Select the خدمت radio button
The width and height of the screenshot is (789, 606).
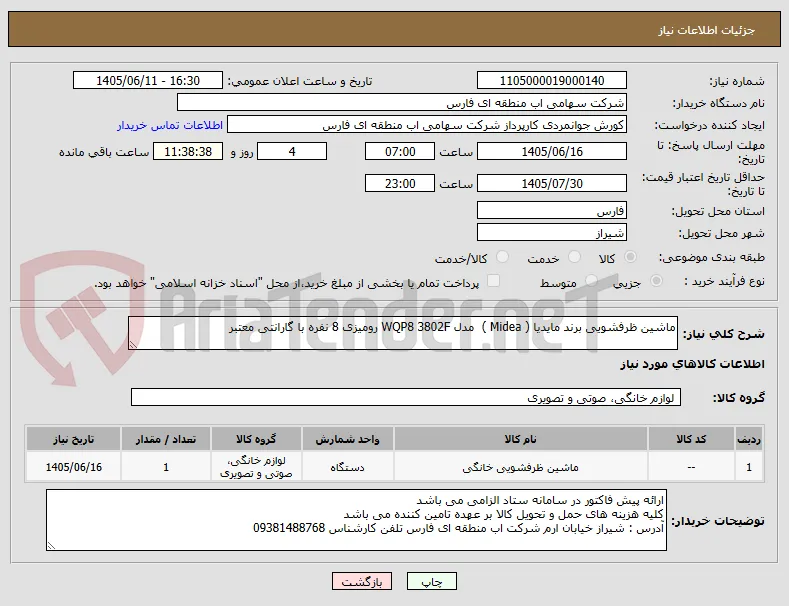tap(574, 257)
